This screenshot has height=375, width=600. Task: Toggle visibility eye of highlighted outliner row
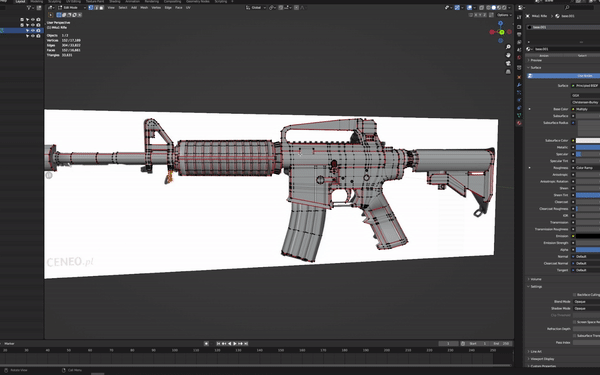coord(33,30)
